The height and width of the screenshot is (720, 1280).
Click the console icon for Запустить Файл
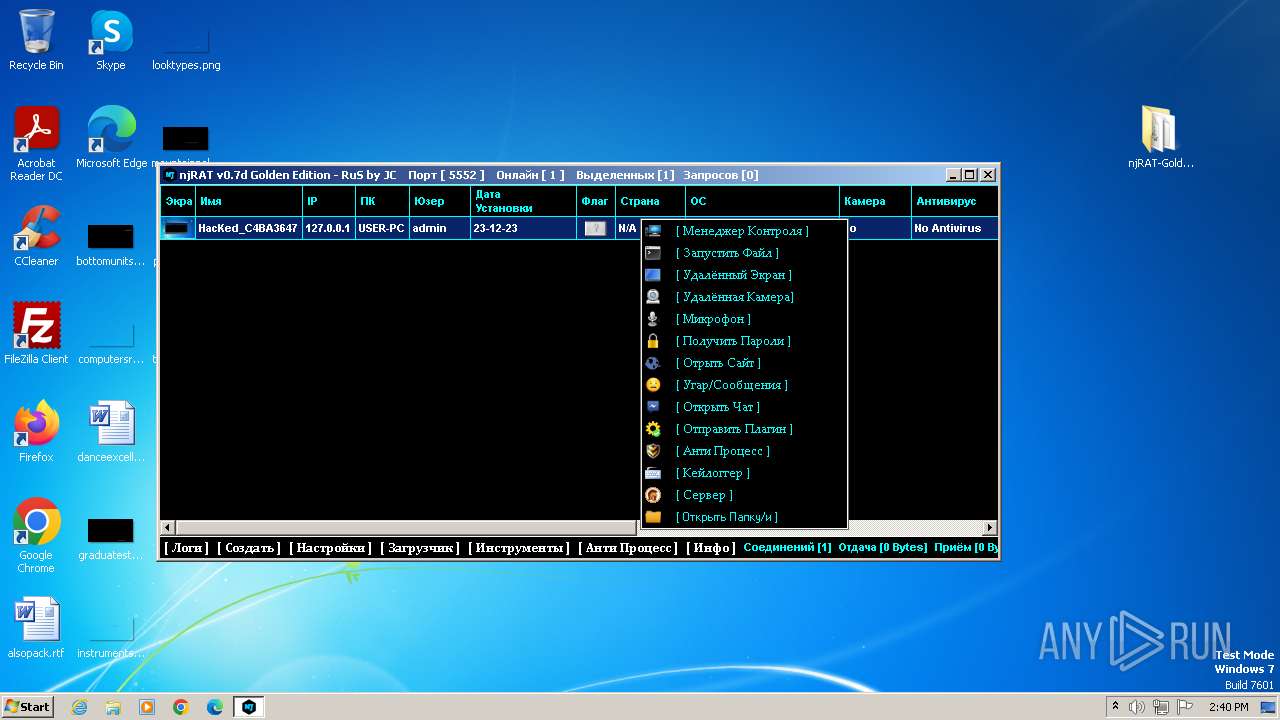click(653, 253)
